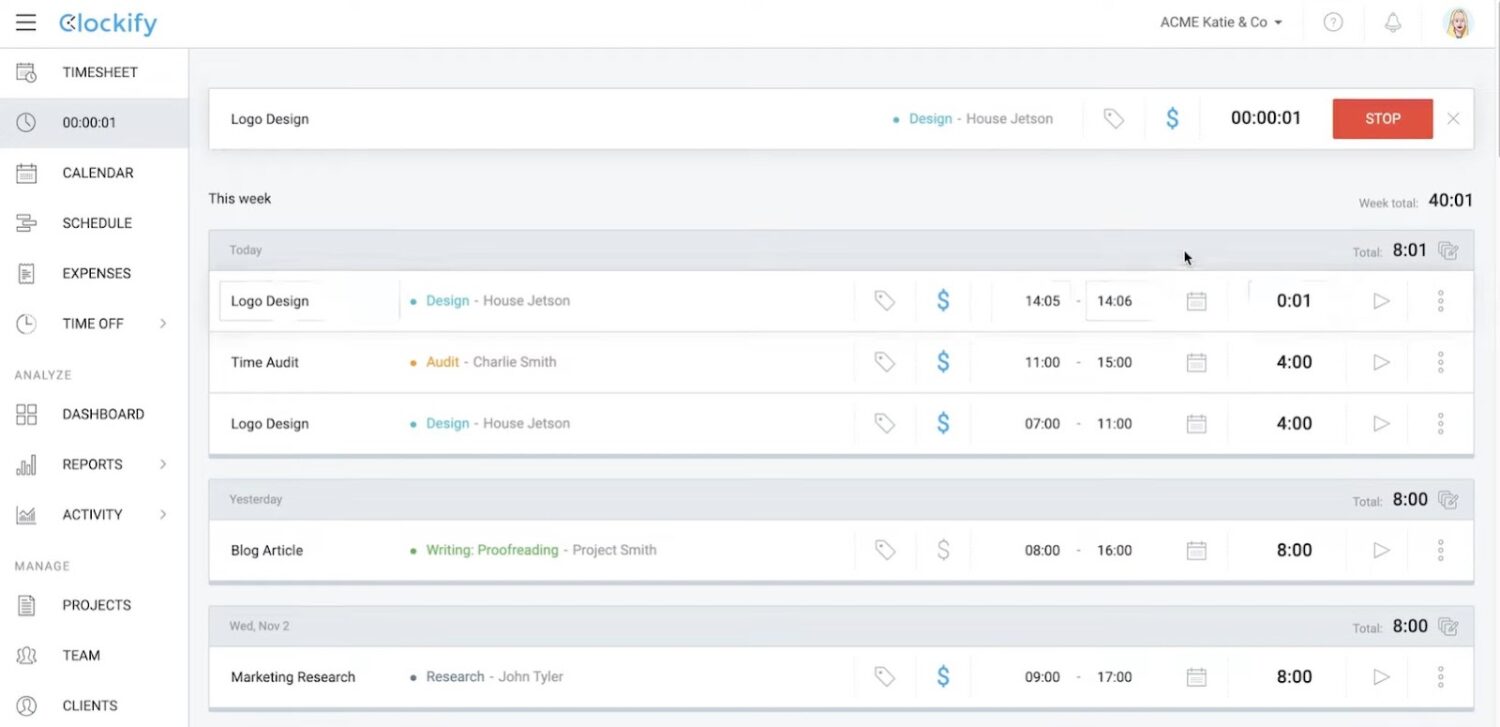Open your profile avatar menu
The height and width of the screenshot is (727, 1500).
pyautogui.click(x=1458, y=22)
